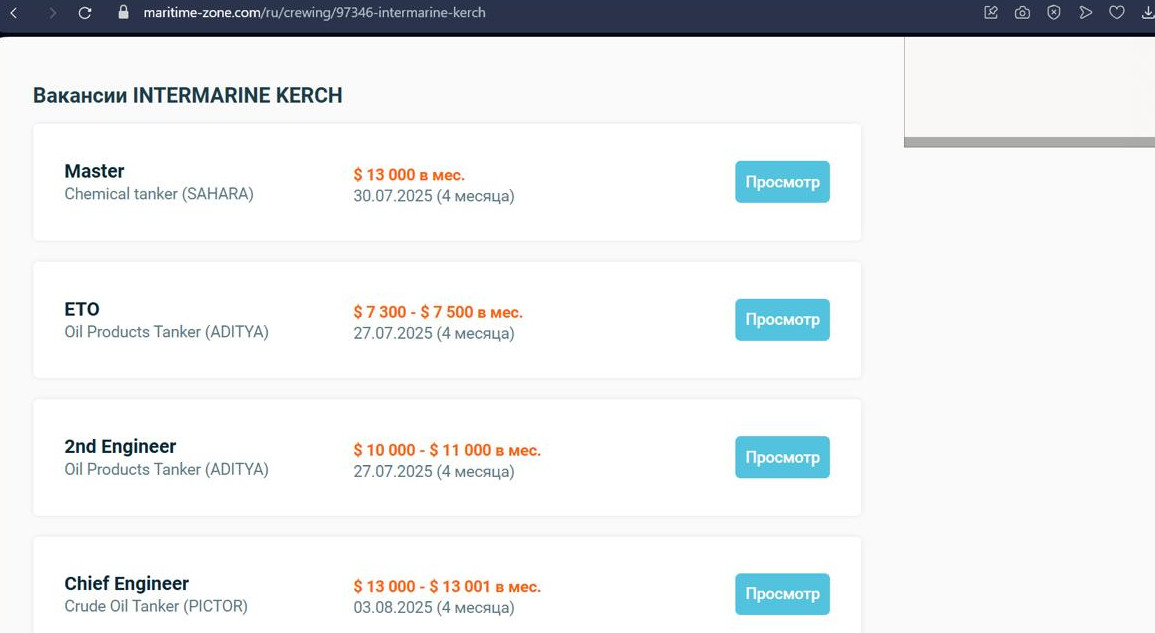Click Просмотр for the ETO vacancy
The height and width of the screenshot is (633, 1155).
(x=782, y=320)
